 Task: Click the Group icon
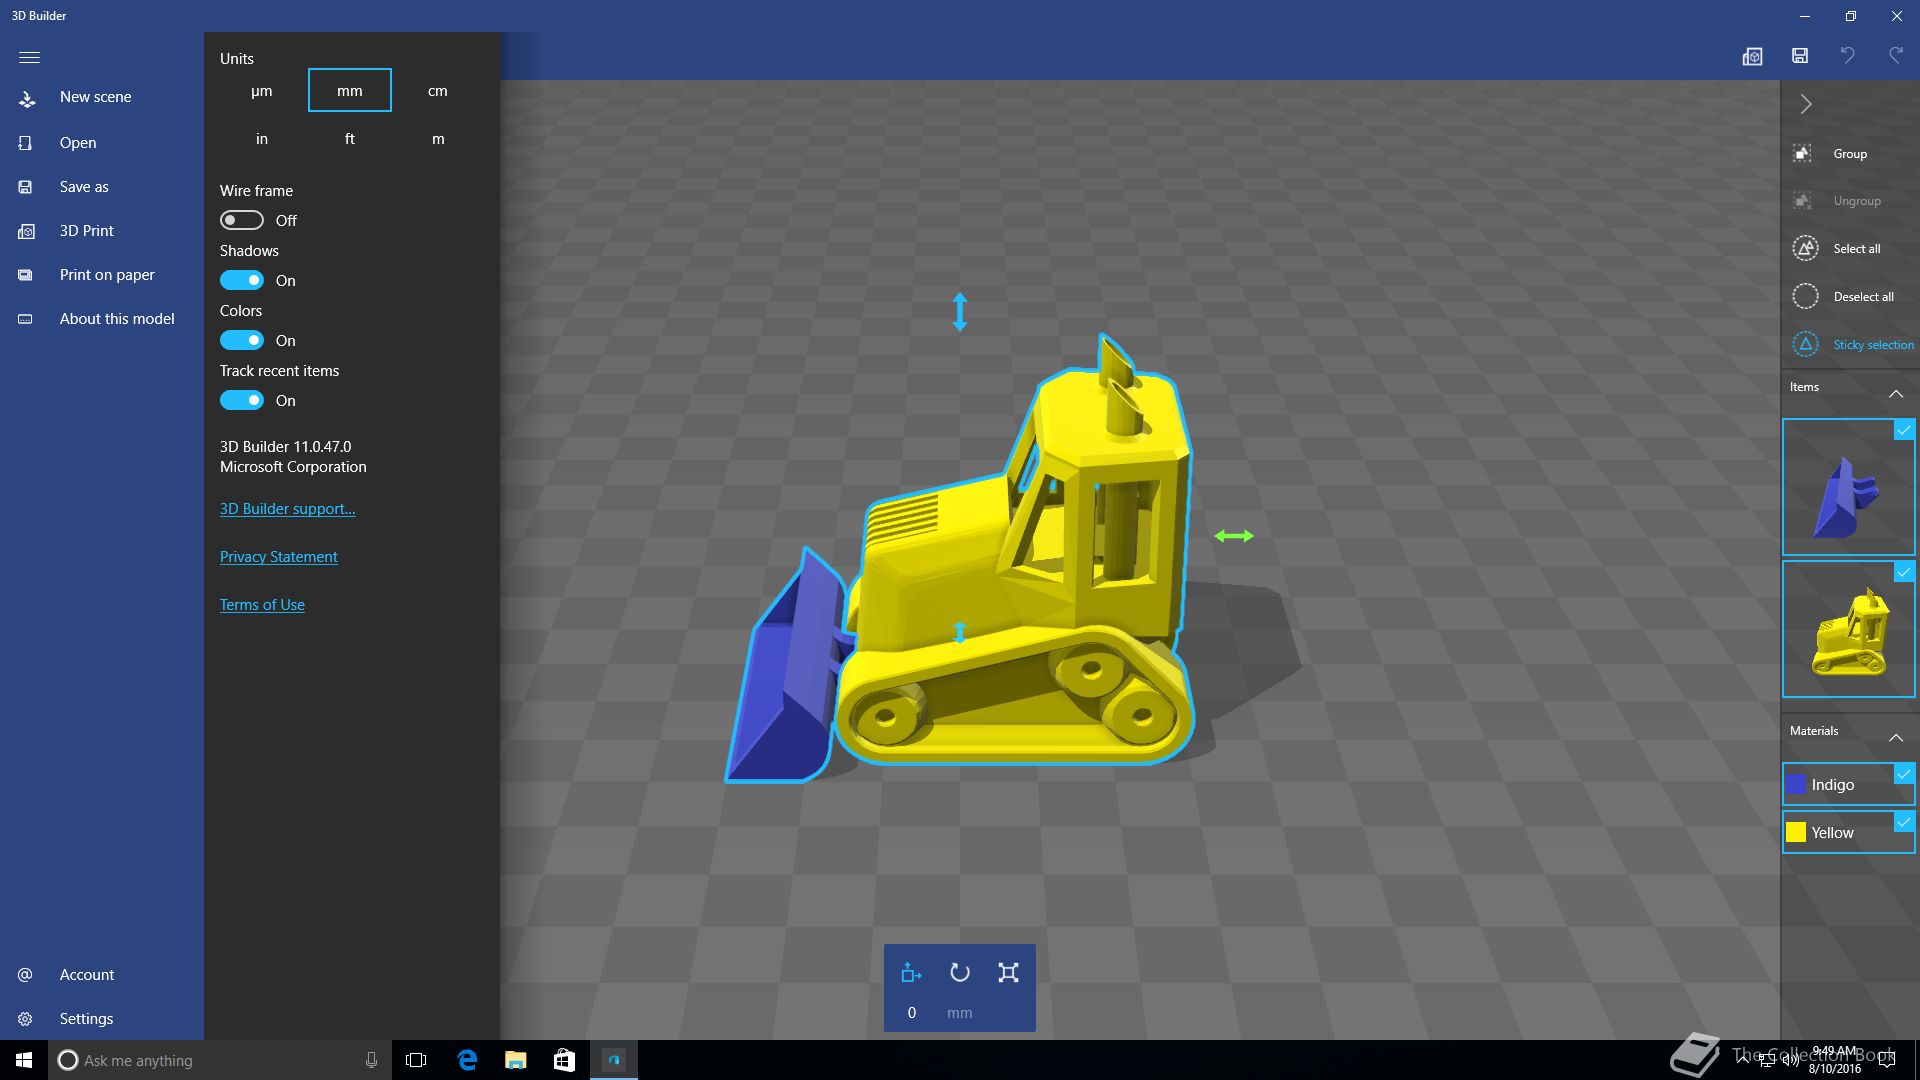tap(1803, 153)
